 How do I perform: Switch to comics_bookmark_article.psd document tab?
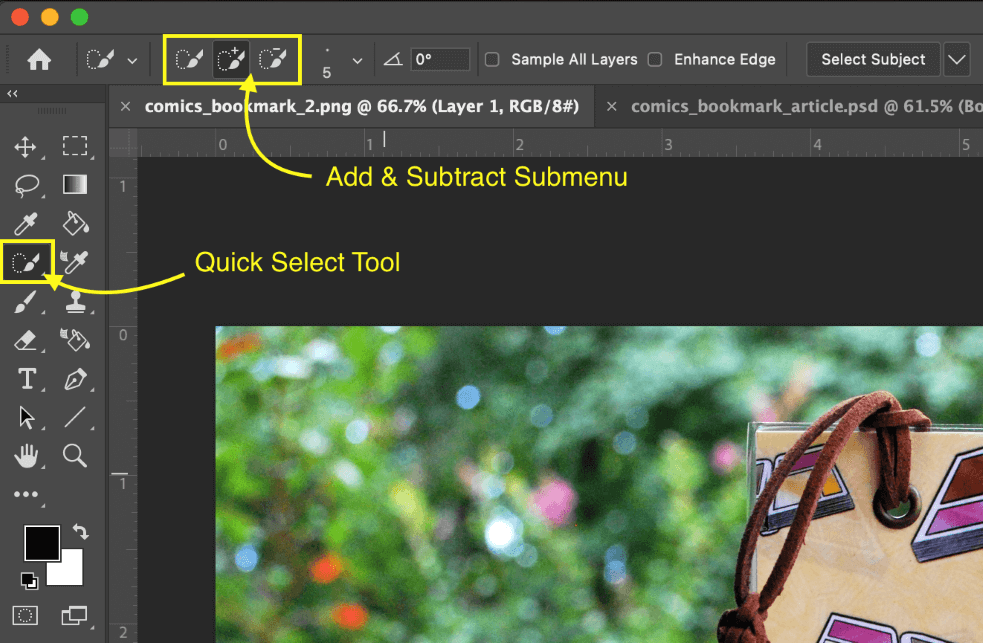(x=806, y=107)
